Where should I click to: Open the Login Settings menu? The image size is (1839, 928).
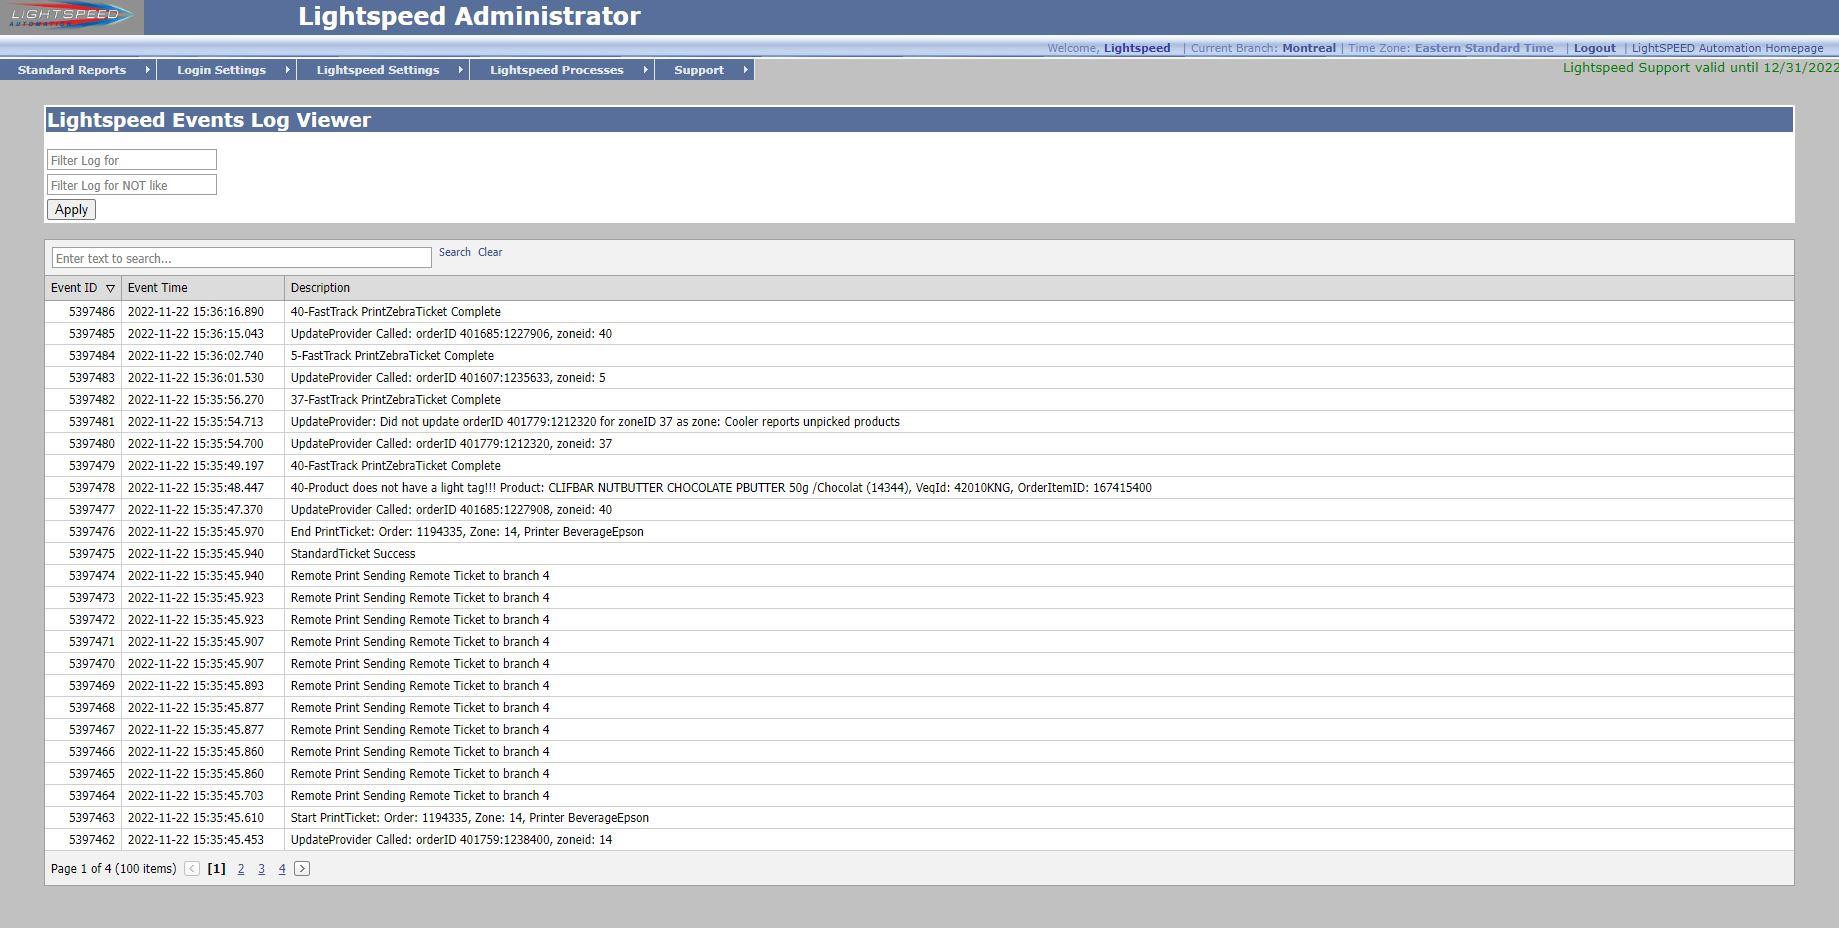coord(221,70)
